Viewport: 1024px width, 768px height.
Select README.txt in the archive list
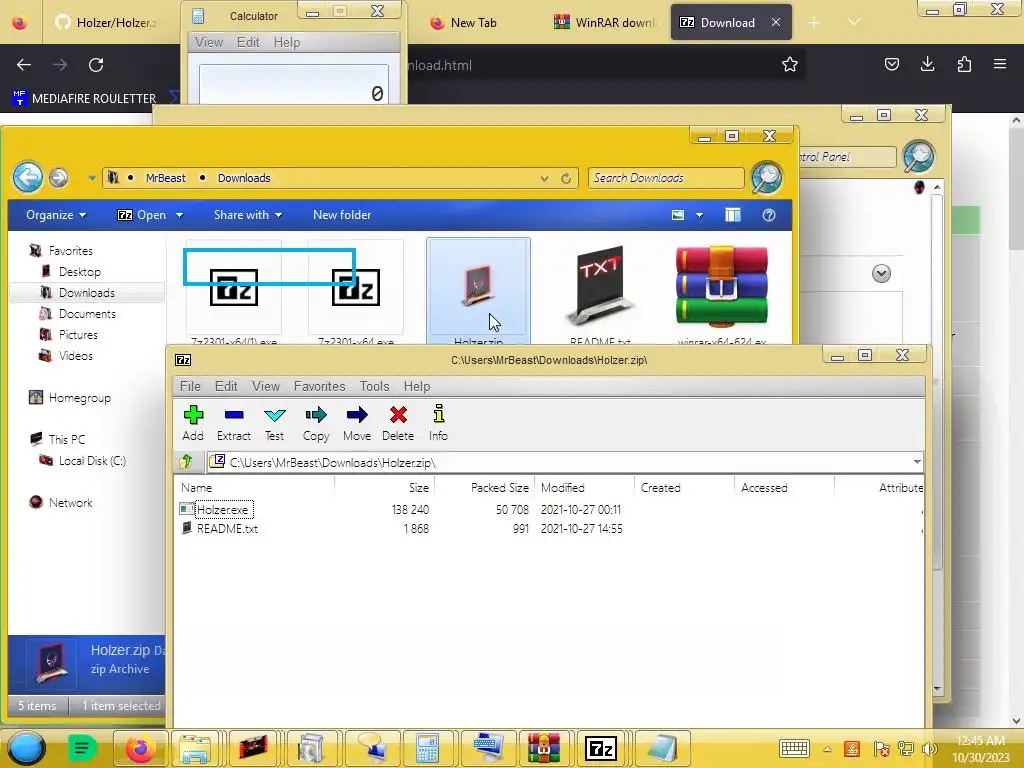(x=227, y=528)
